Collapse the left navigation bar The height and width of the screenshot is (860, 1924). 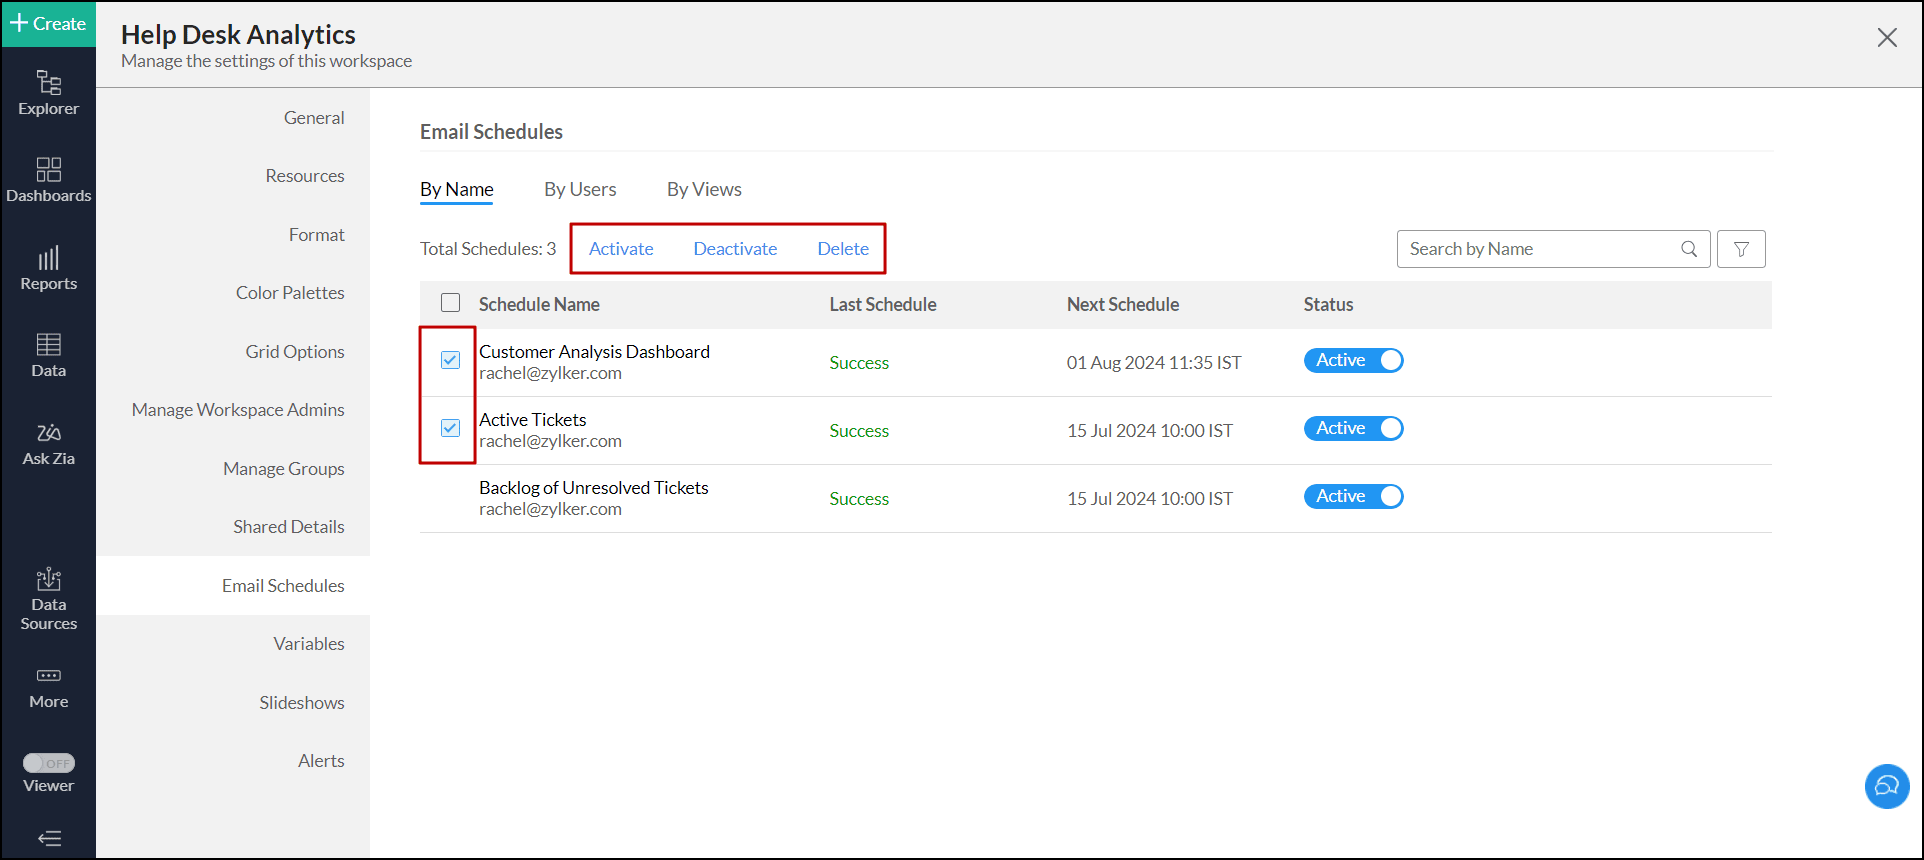click(49, 838)
